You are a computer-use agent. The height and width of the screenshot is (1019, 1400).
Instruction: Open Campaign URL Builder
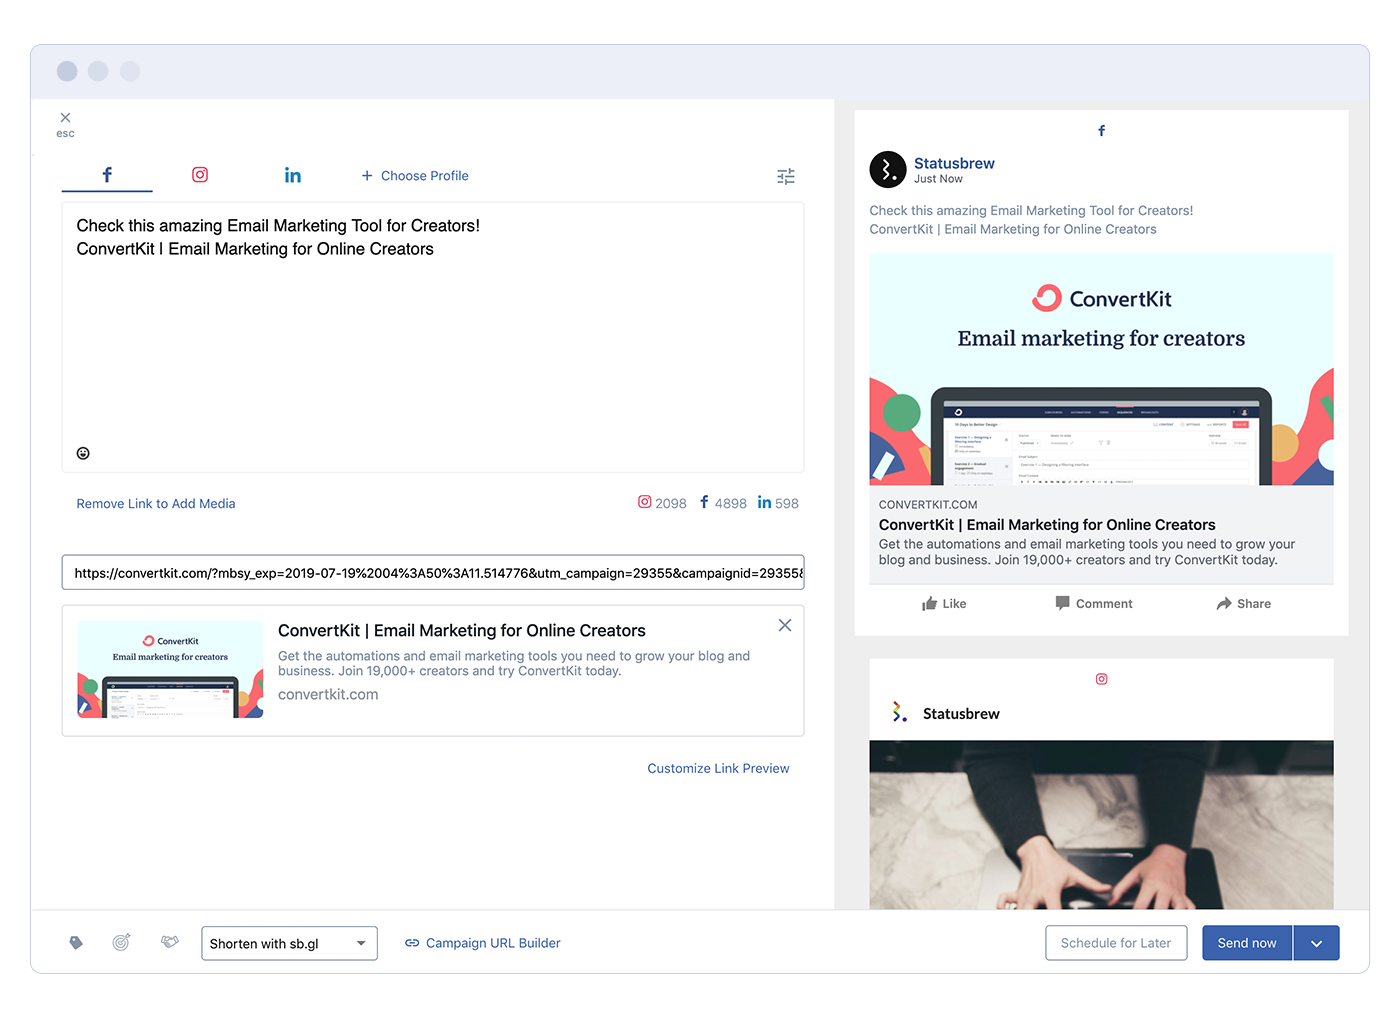point(482,943)
